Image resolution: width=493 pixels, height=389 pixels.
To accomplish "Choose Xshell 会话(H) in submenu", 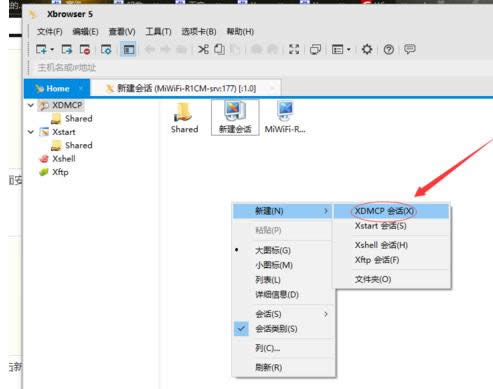I will coord(392,245).
